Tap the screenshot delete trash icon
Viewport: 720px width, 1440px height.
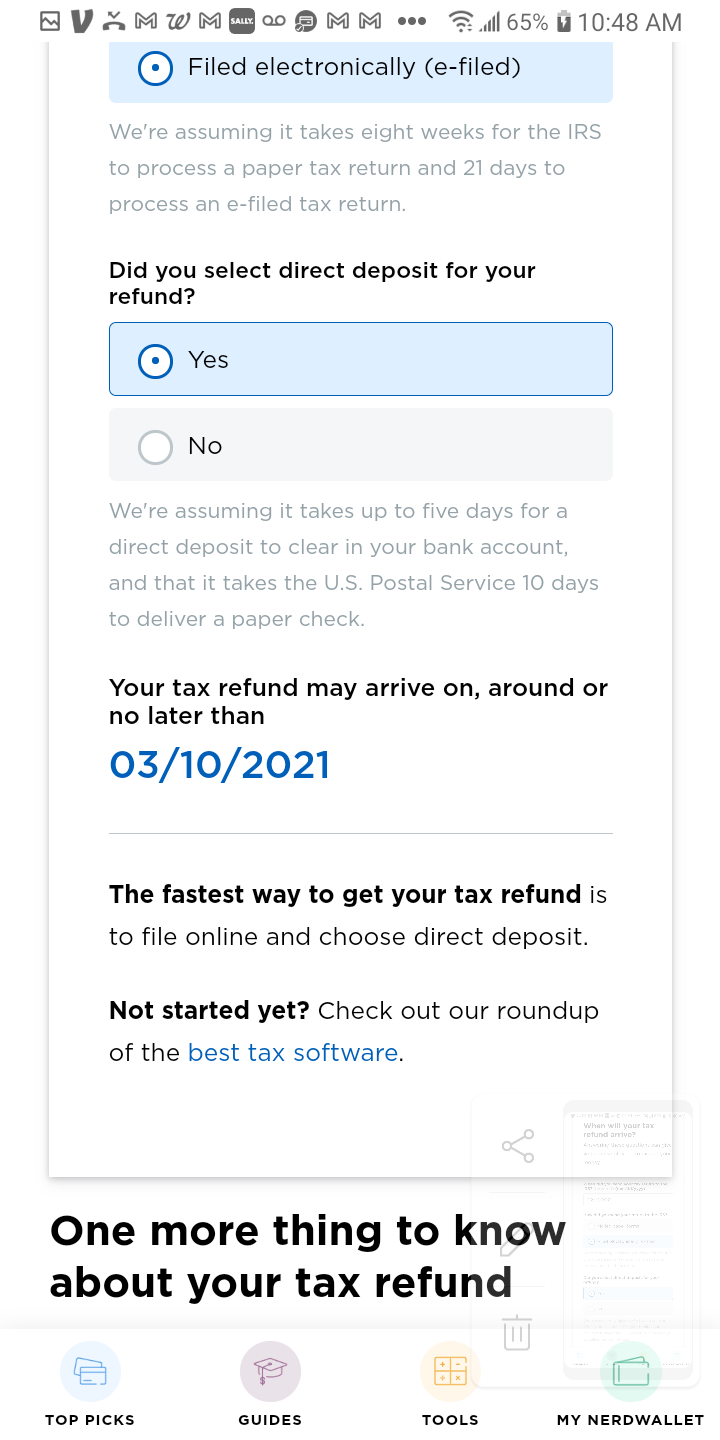point(517,1332)
